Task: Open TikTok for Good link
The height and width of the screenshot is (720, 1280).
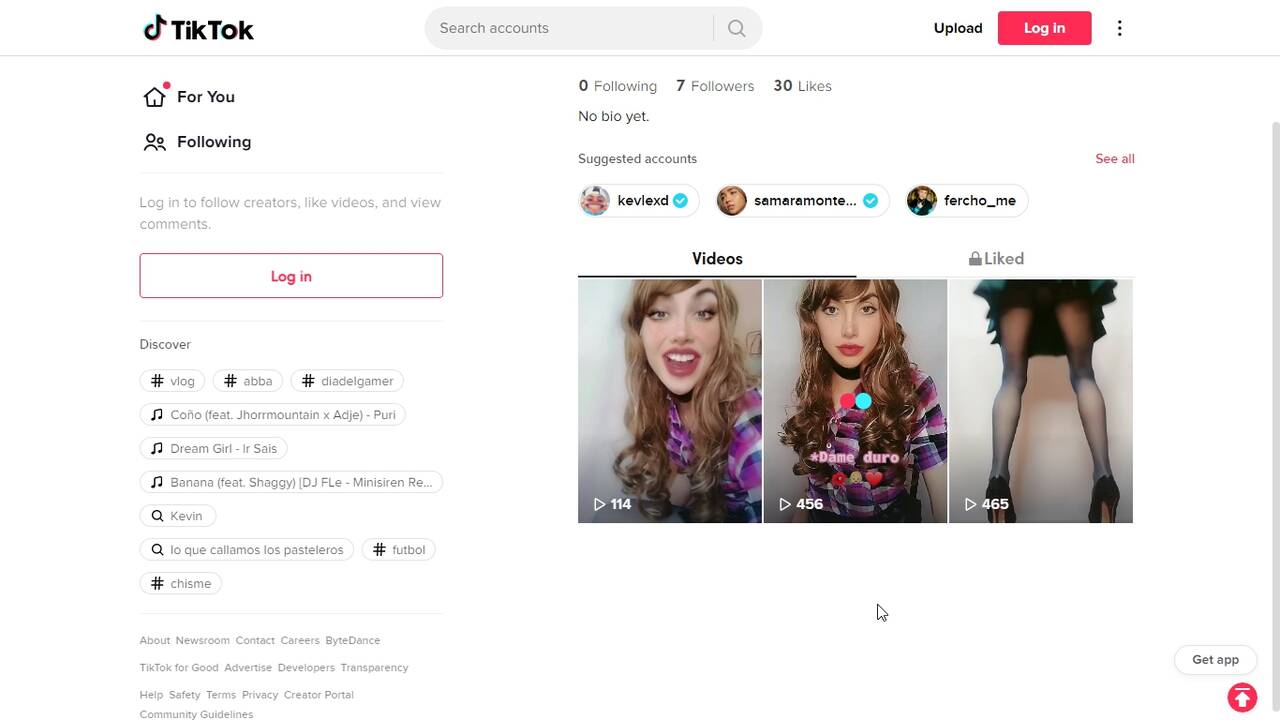Action: (x=179, y=667)
